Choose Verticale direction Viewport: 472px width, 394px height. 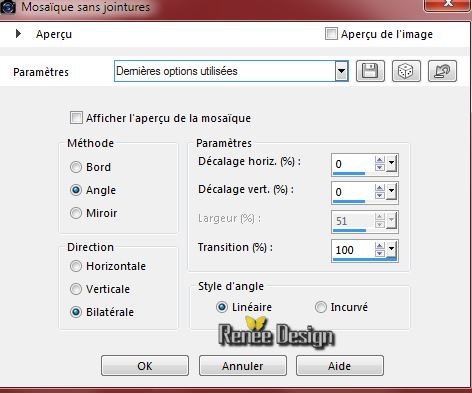point(76,289)
